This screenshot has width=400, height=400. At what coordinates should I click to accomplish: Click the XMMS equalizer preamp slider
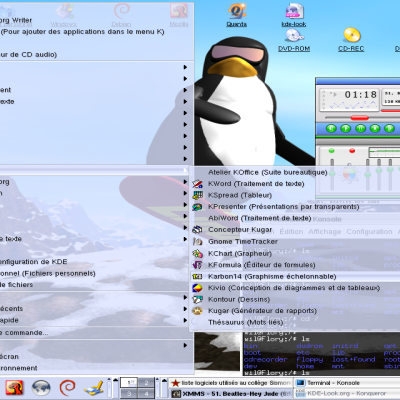(x=332, y=174)
